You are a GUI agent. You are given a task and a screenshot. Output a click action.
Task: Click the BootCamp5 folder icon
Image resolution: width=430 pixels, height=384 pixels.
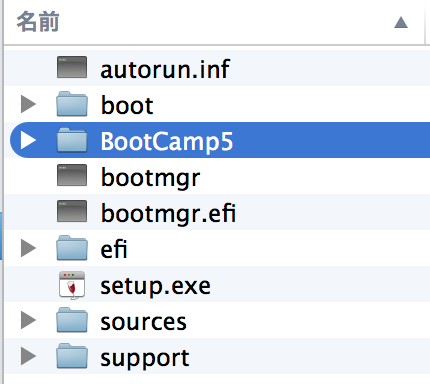click(72, 140)
